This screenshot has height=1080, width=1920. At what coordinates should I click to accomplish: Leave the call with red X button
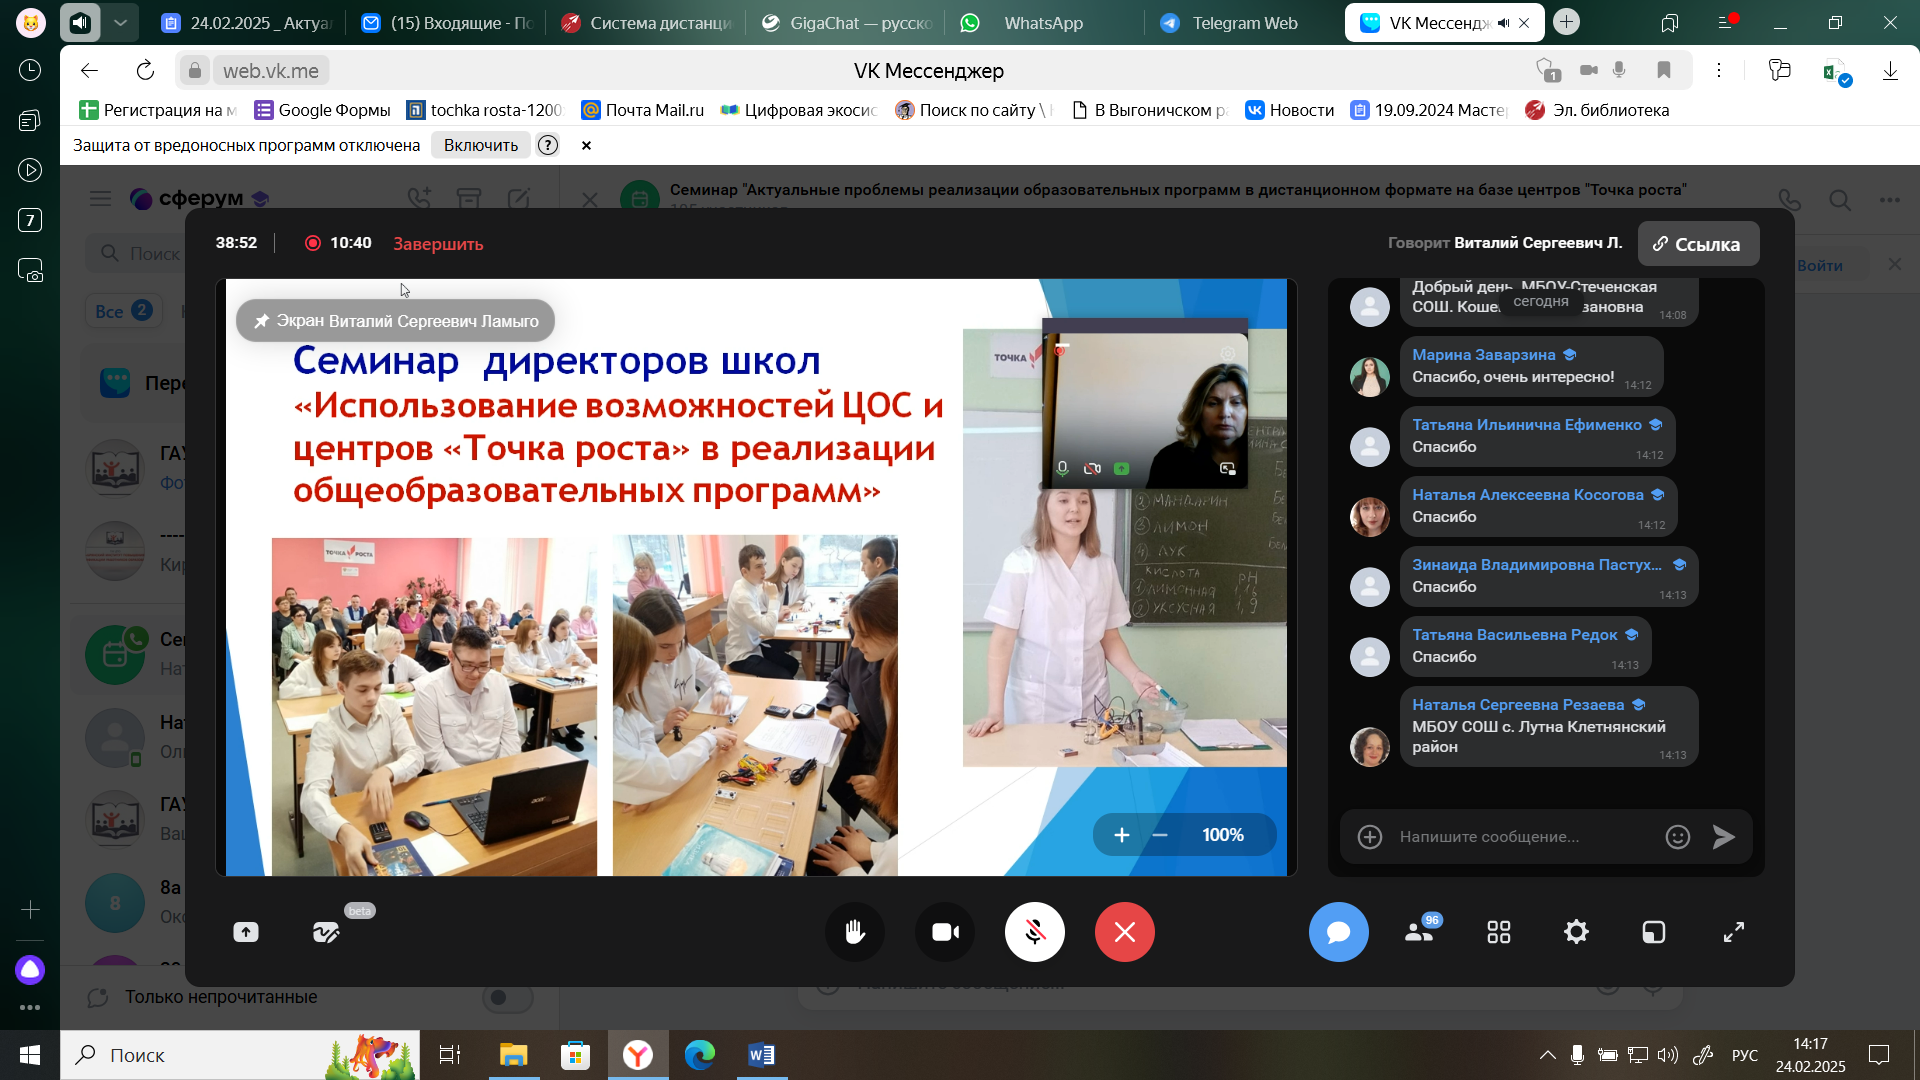coord(1125,932)
